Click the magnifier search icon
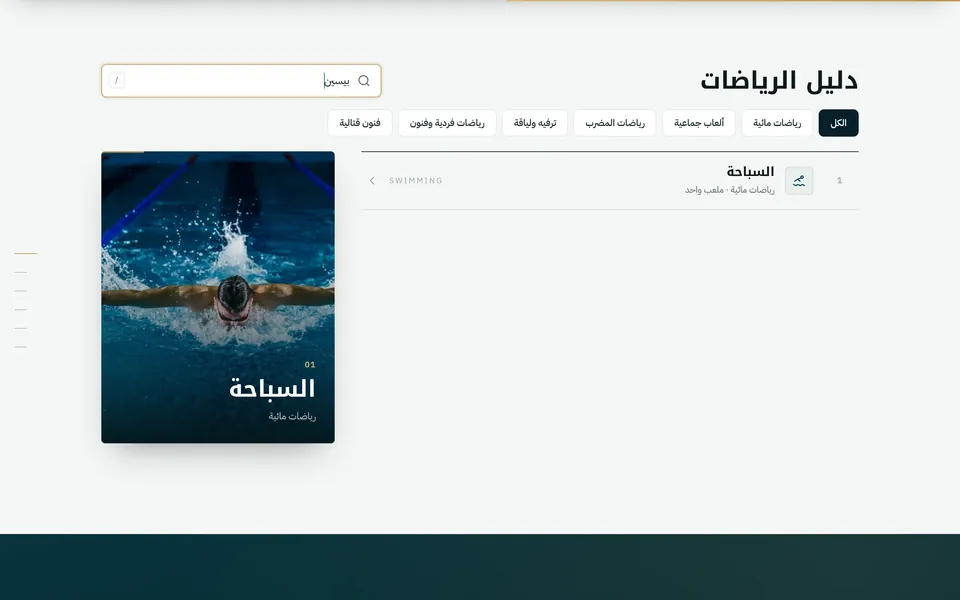 pos(364,81)
